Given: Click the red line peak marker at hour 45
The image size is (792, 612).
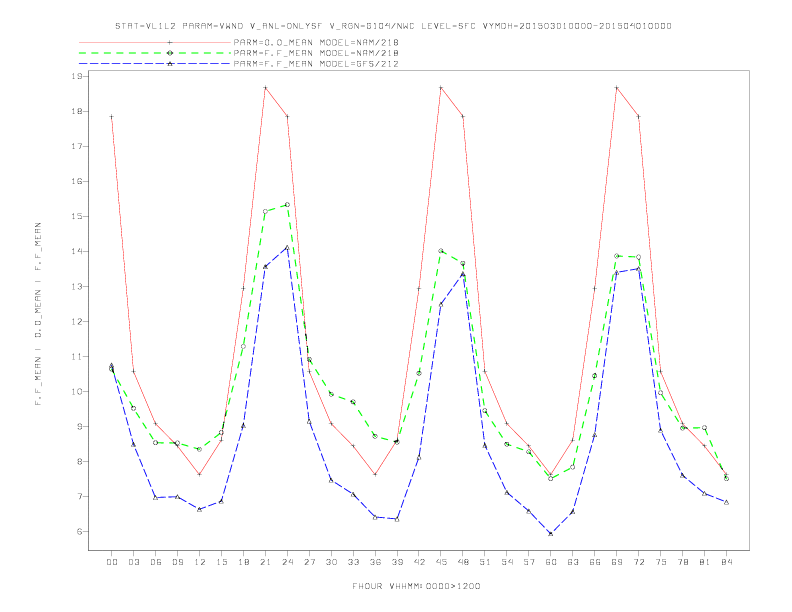Looking at the screenshot, I should (x=441, y=88).
